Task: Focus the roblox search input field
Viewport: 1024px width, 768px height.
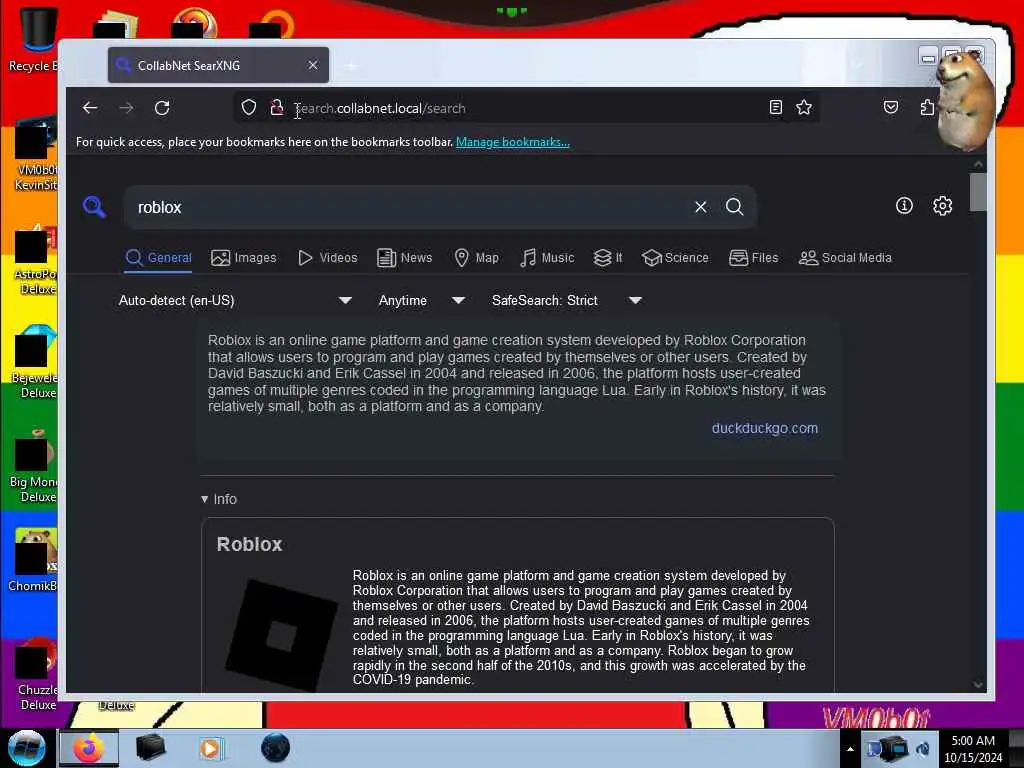Action: [x=411, y=207]
